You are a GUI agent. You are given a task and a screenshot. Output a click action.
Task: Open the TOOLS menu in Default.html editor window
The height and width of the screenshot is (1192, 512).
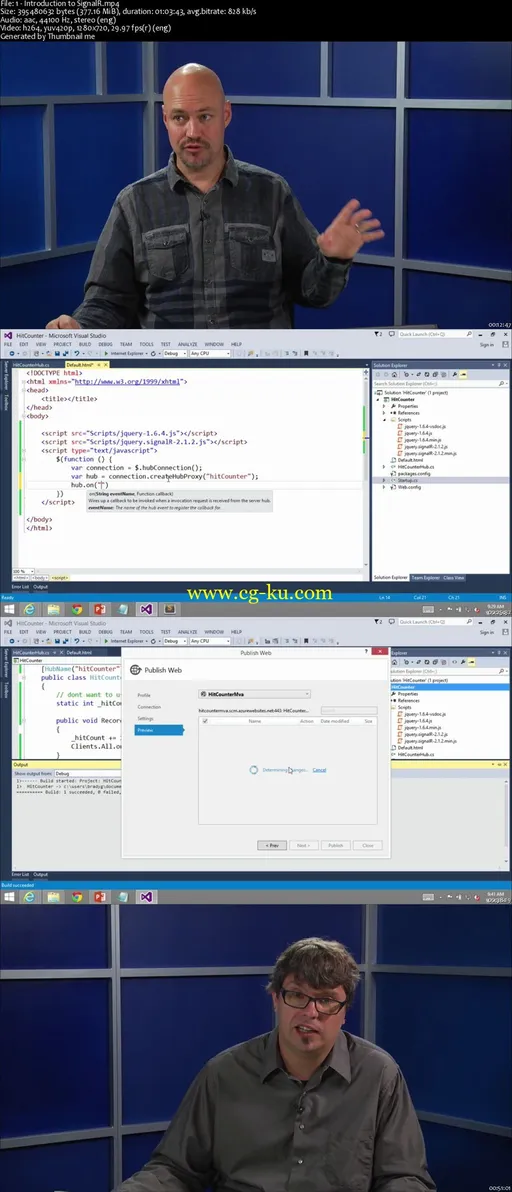[147, 344]
